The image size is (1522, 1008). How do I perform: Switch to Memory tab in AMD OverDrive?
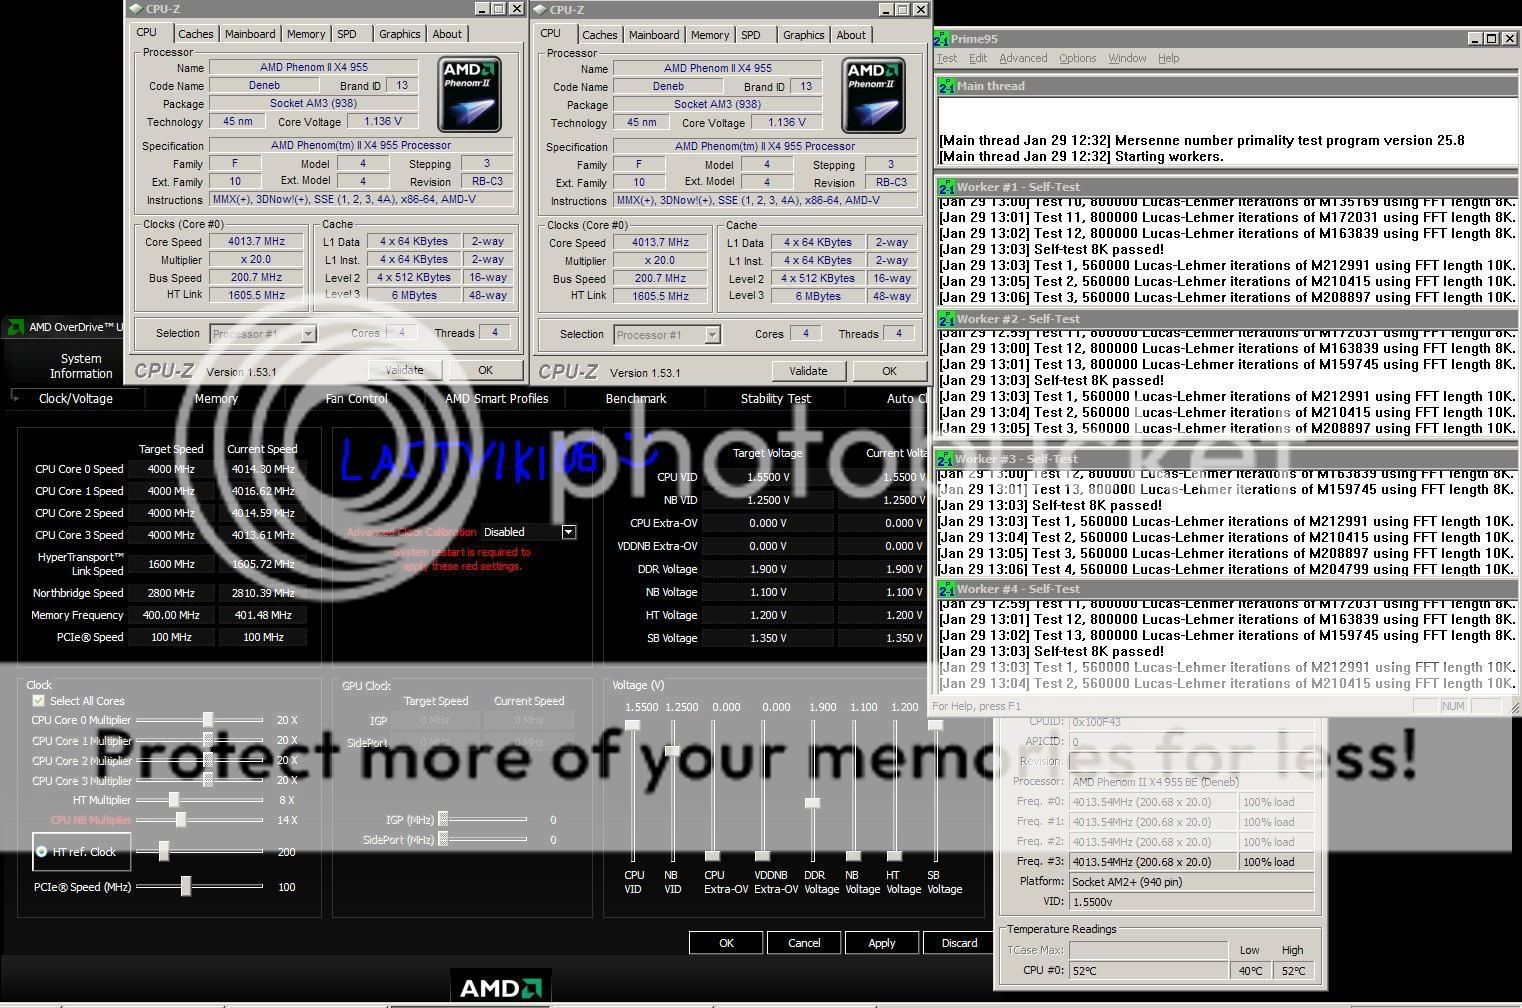(x=216, y=398)
